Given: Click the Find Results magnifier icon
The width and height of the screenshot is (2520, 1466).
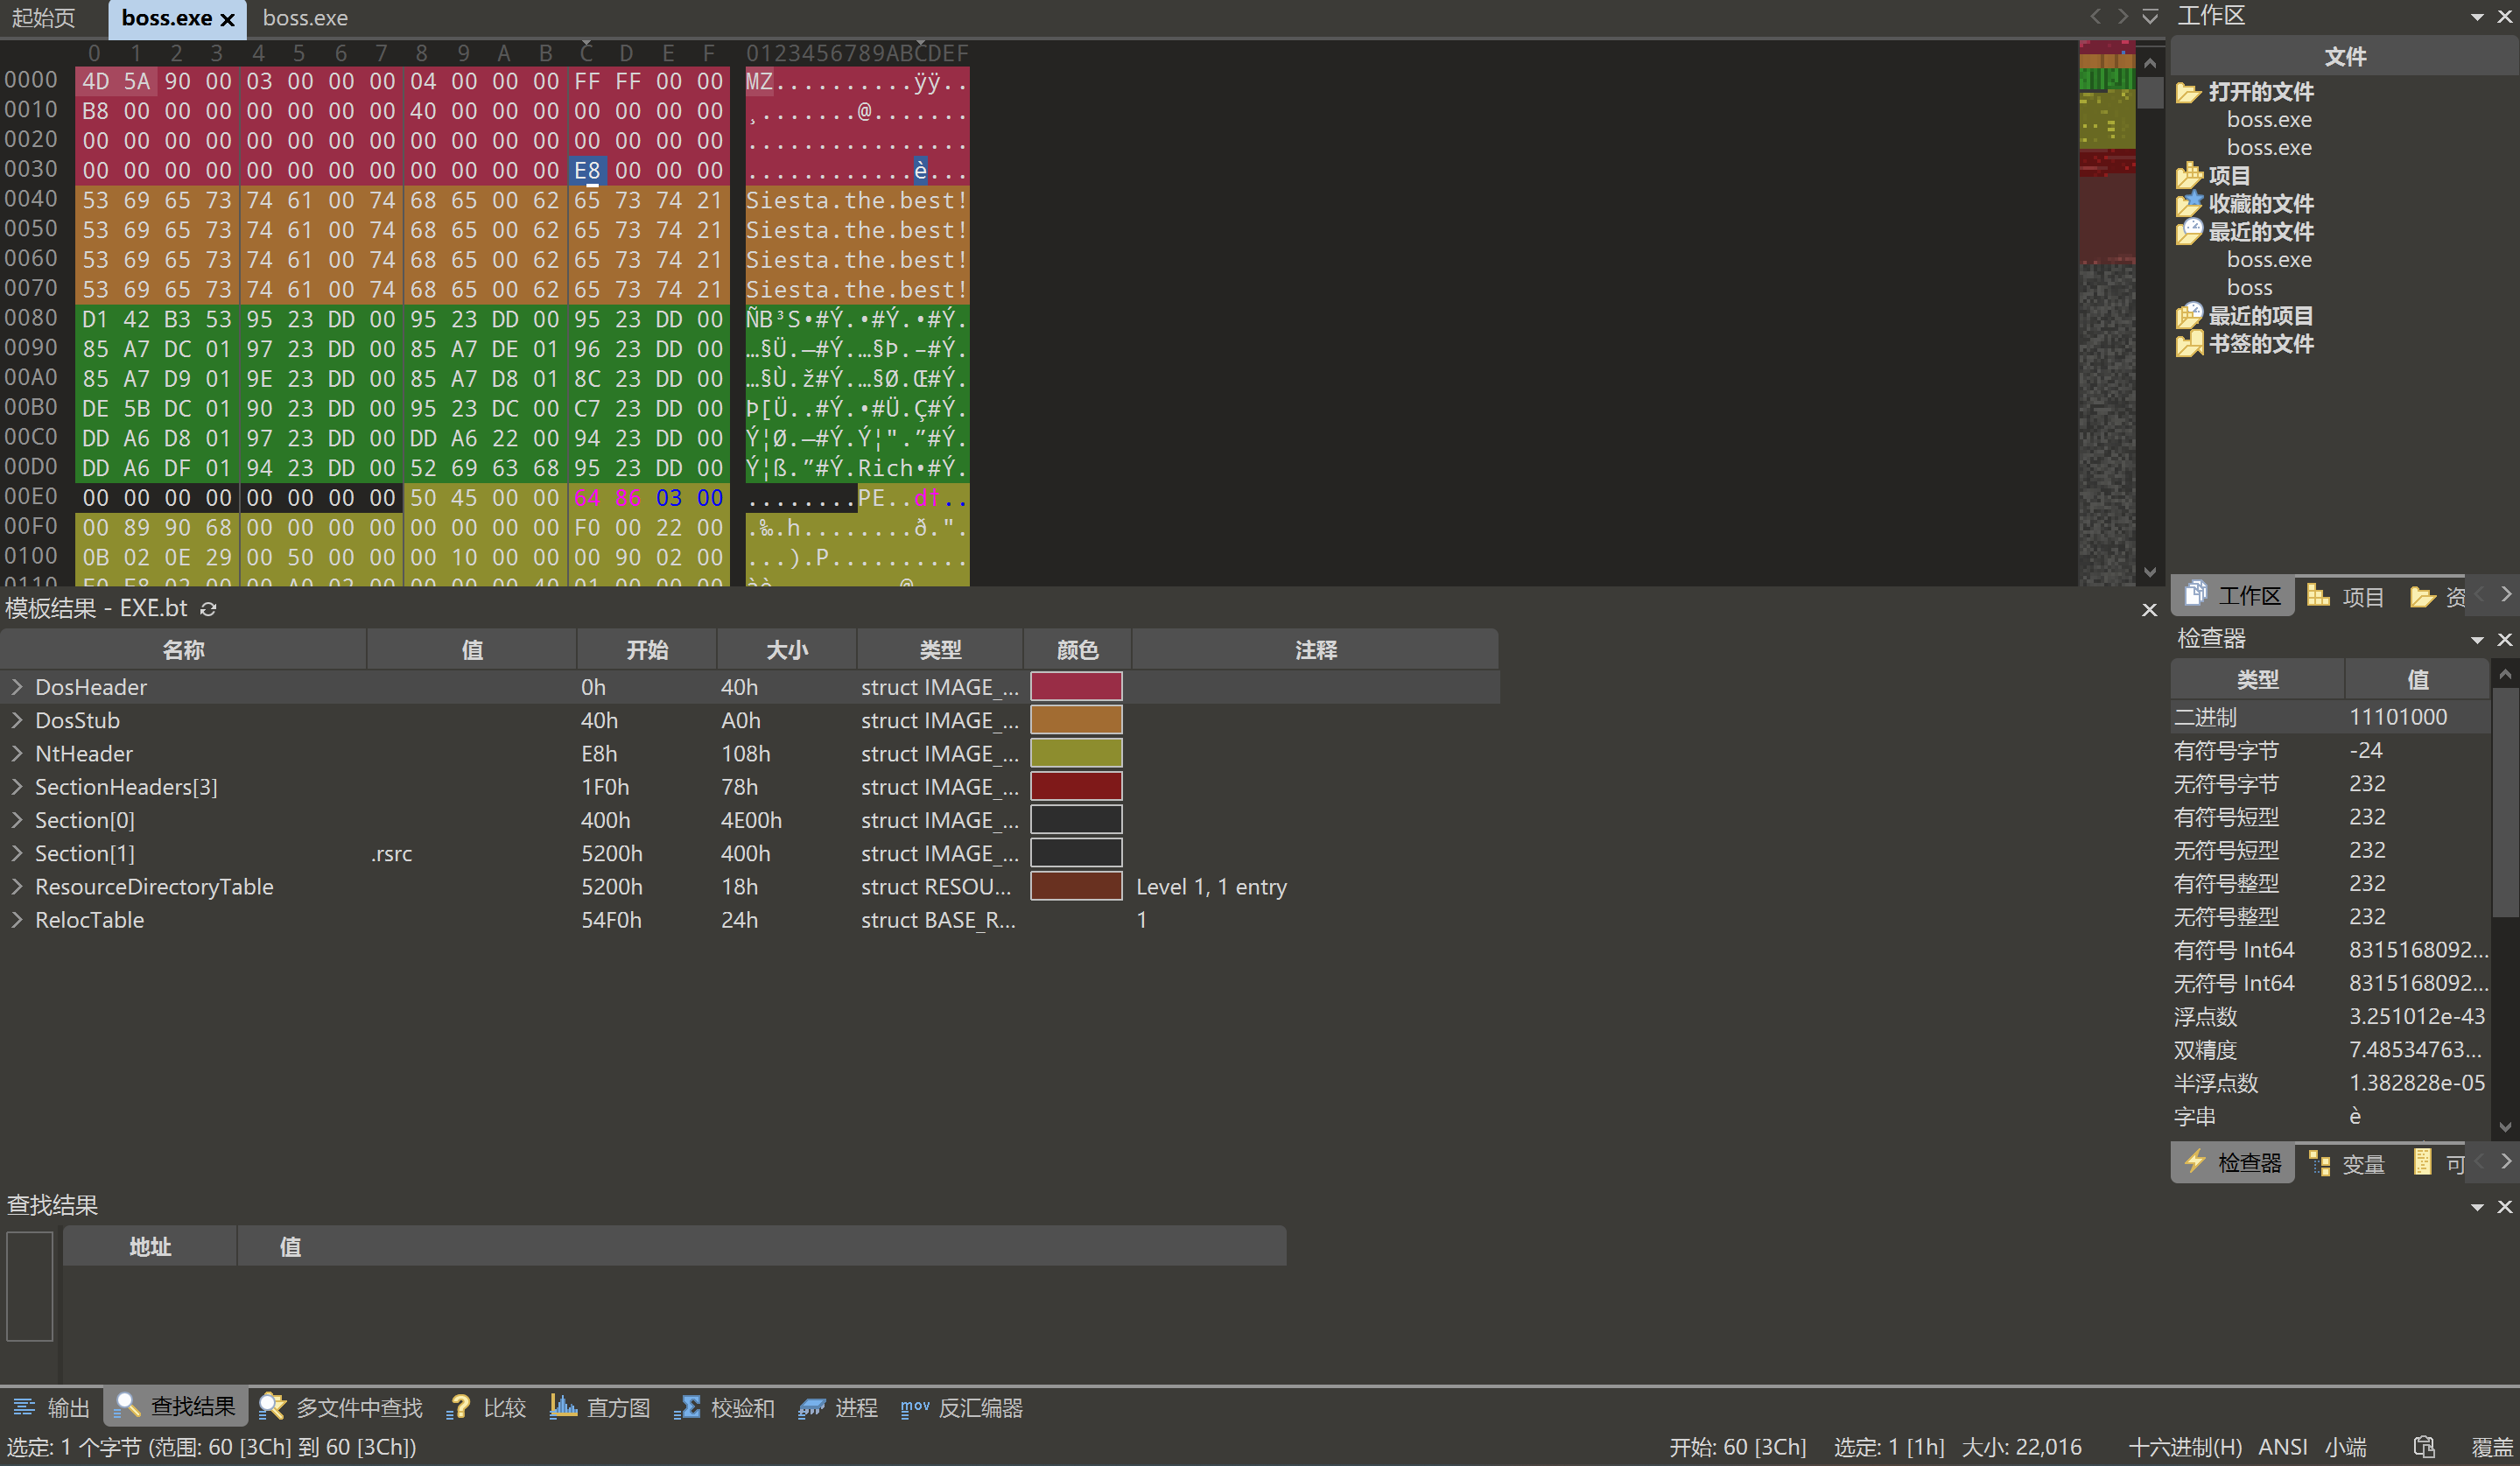Looking at the screenshot, I should click(127, 1406).
